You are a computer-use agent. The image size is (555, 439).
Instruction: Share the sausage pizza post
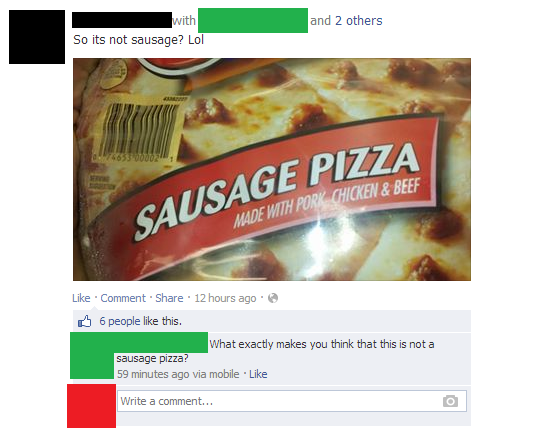coord(169,298)
